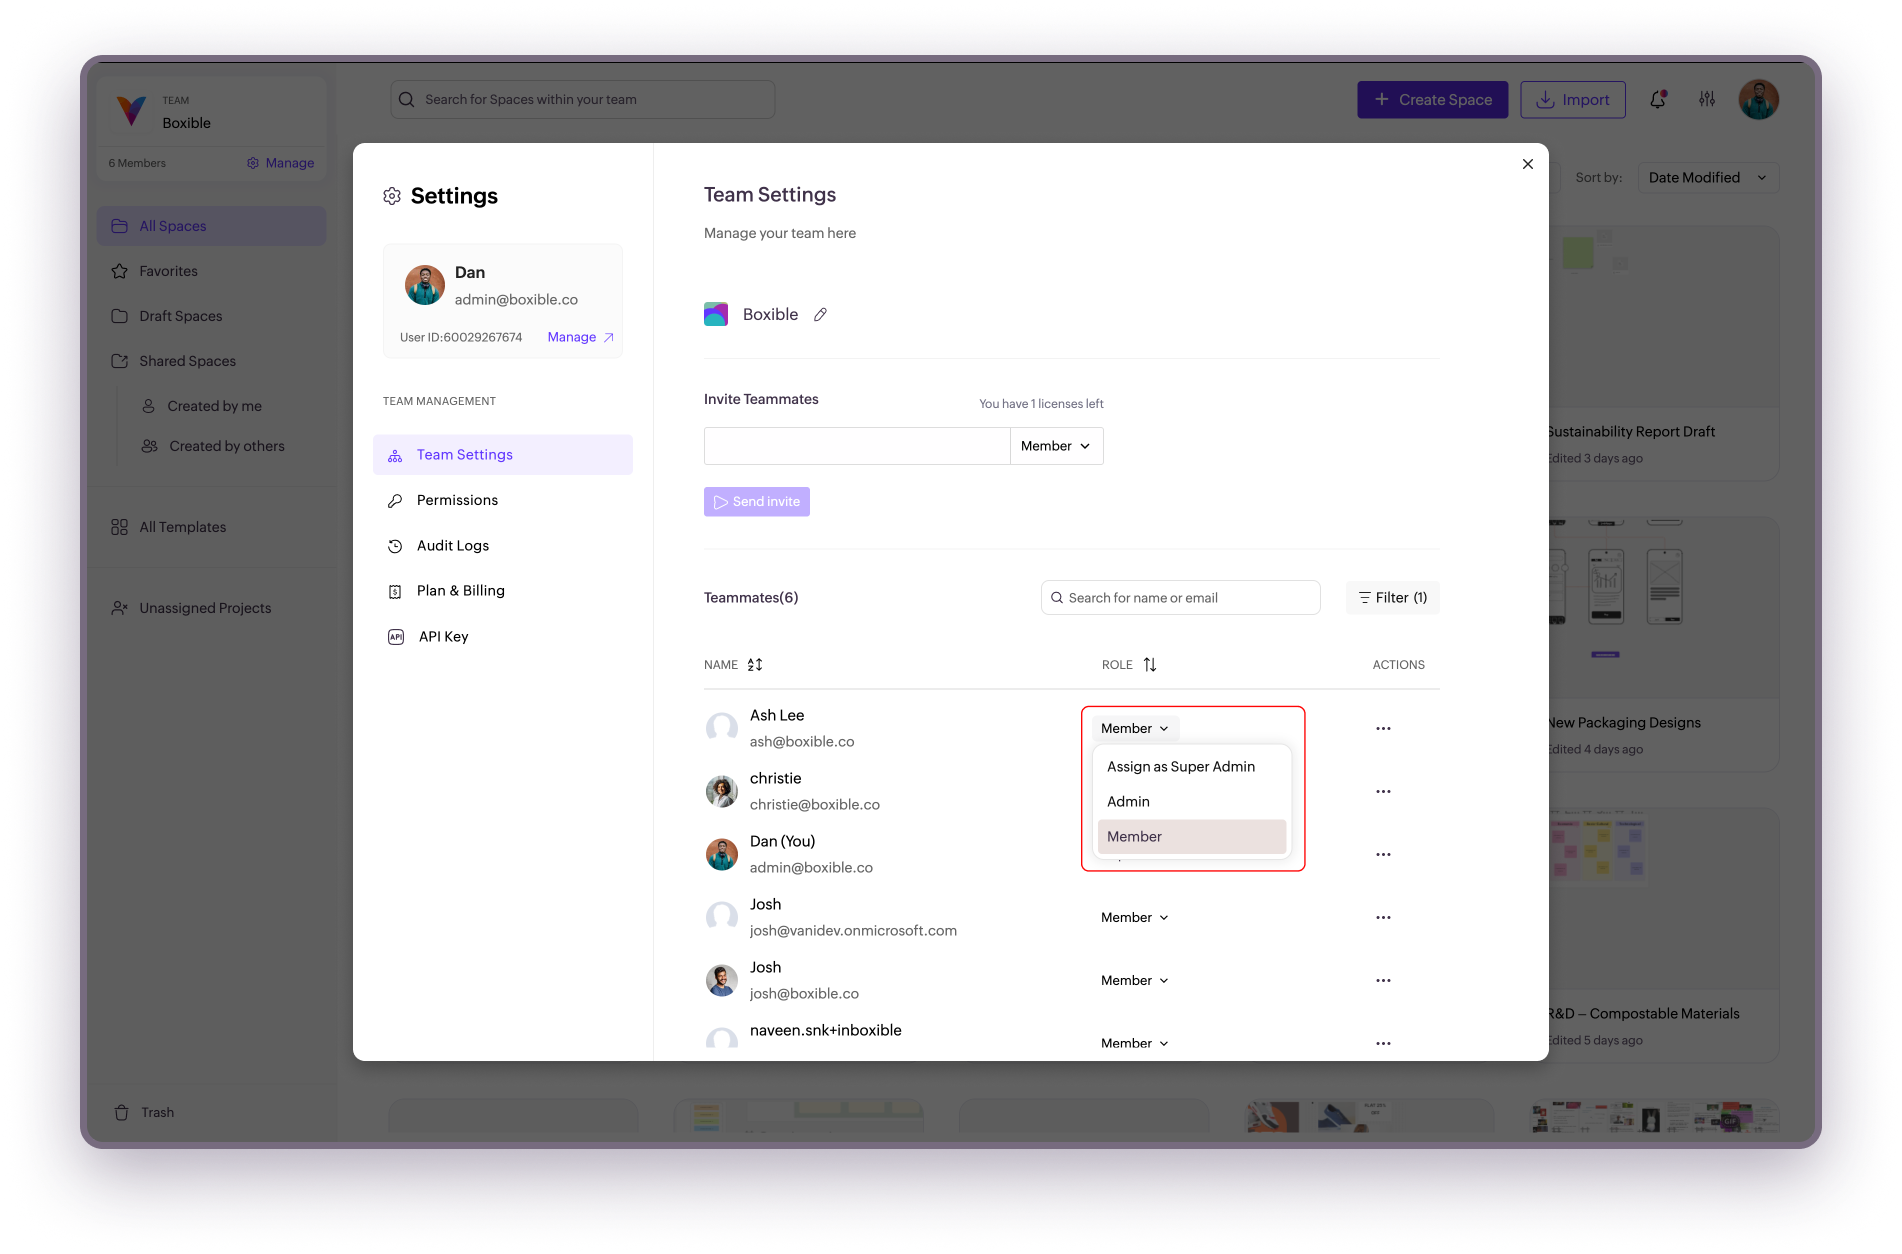Sort teammates by name using sort icon
Image resolution: width=1902 pixels, height=1254 pixels.
click(755, 665)
